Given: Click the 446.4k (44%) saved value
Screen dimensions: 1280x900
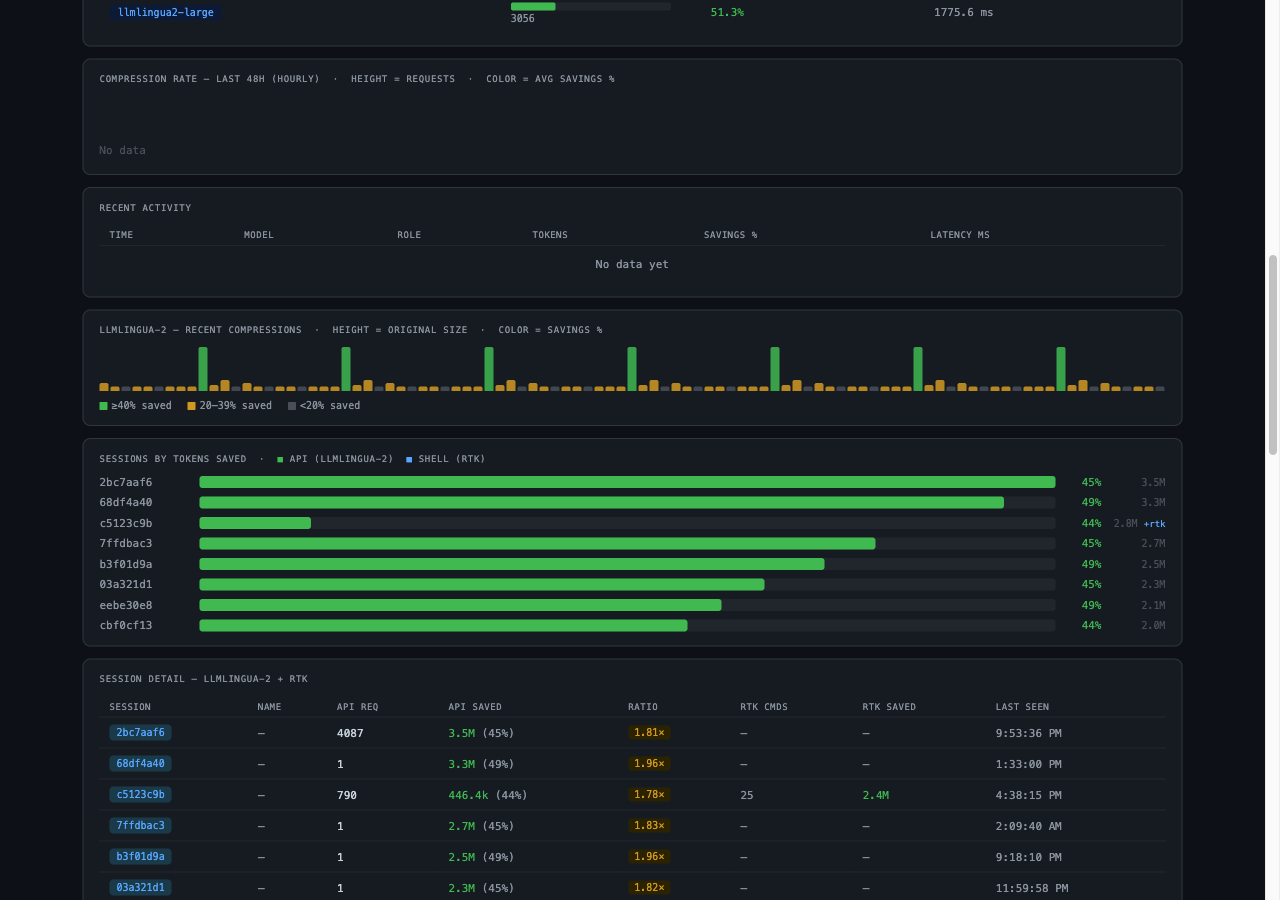Looking at the screenshot, I should click(x=488, y=795).
